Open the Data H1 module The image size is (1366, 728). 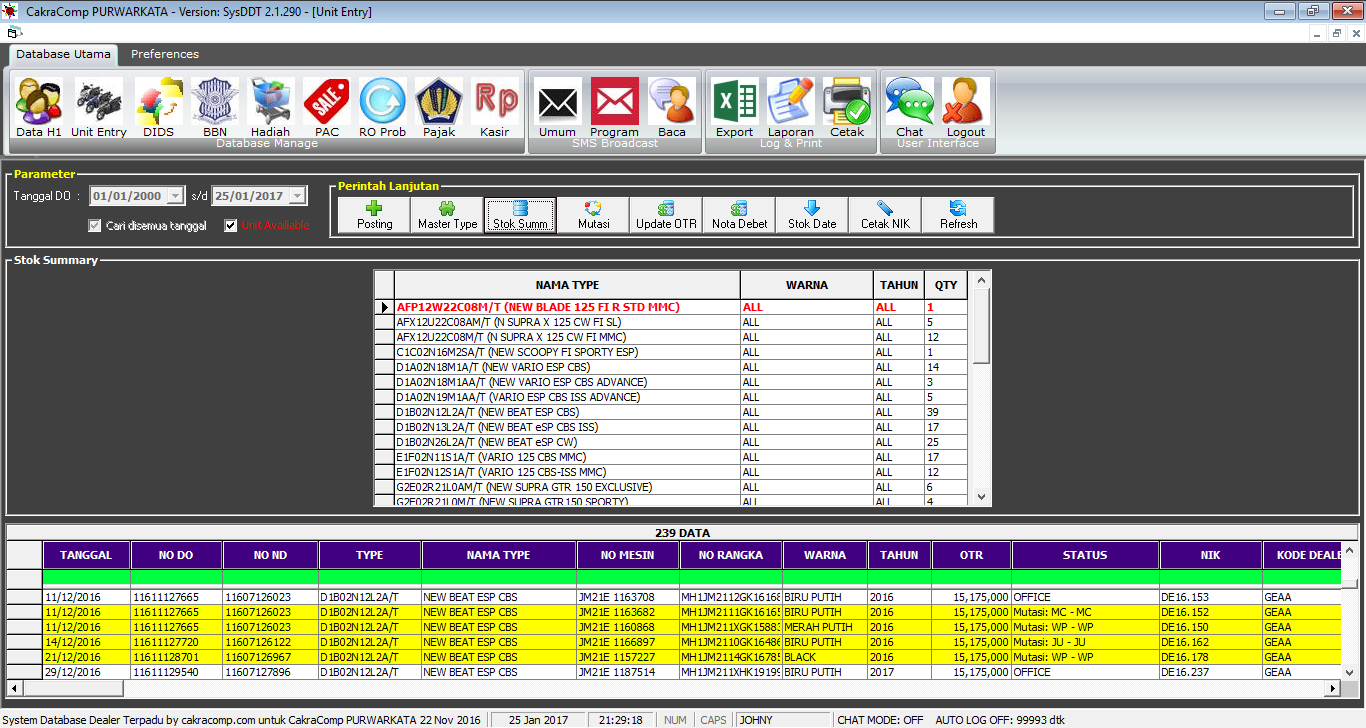[39, 106]
